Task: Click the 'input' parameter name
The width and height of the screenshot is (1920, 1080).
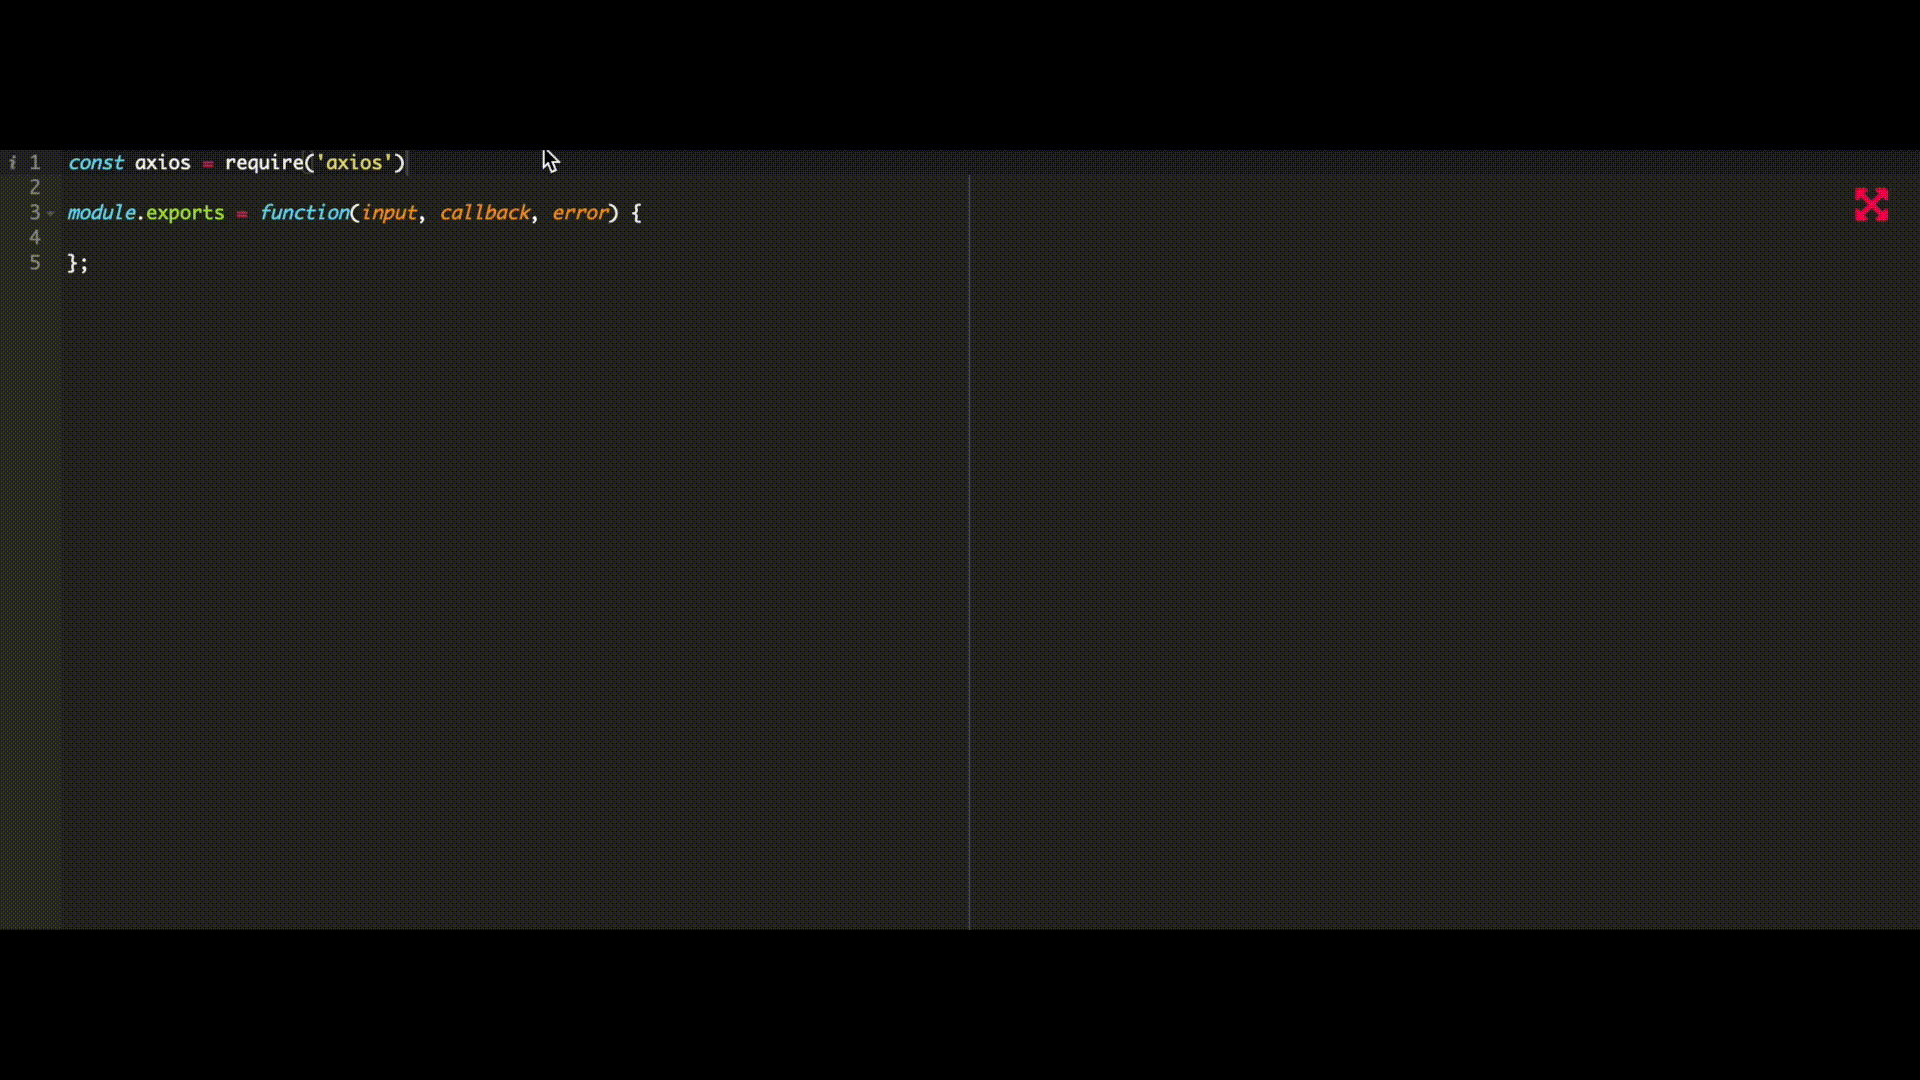Action: coord(389,212)
